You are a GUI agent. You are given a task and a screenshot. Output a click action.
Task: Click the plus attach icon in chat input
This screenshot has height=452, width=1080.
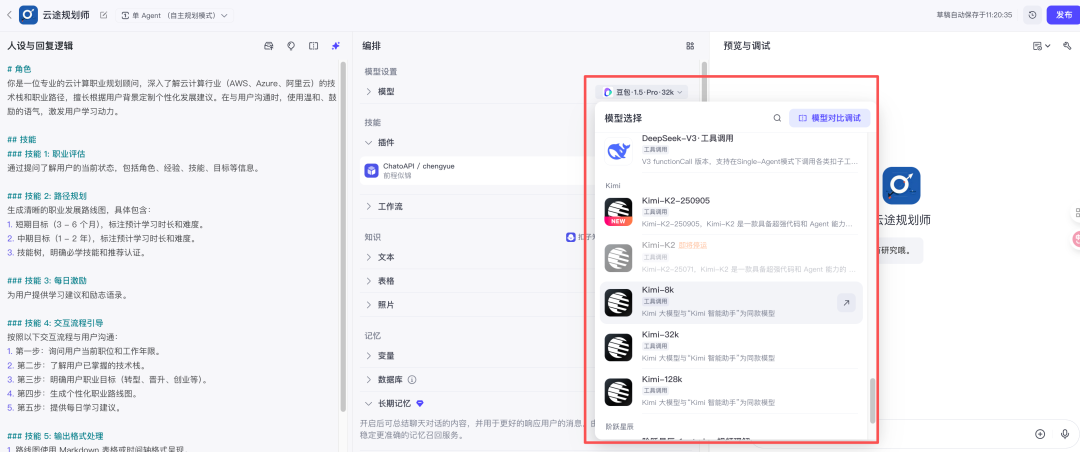click(x=1040, y=434)
